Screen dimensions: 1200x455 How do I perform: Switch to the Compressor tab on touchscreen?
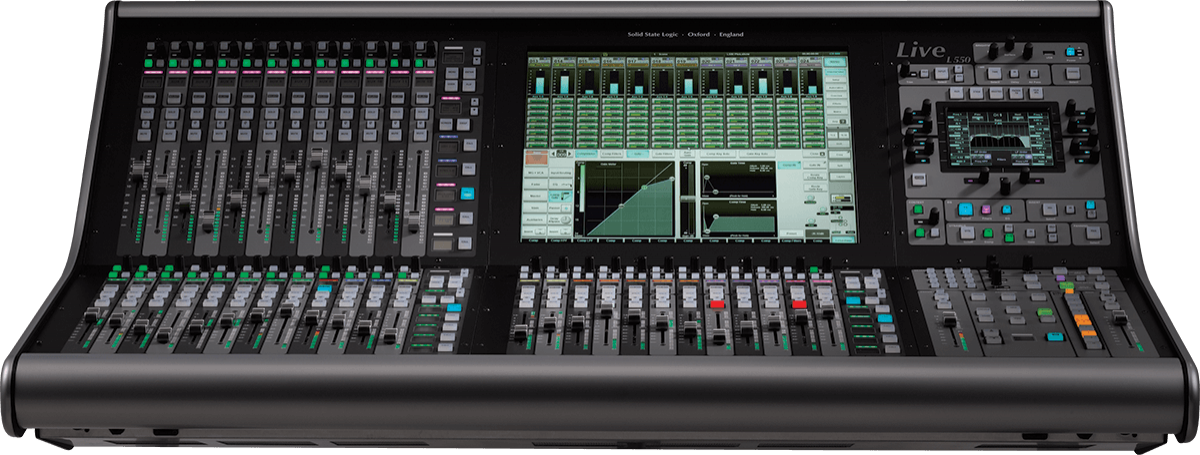click(585, 154)
